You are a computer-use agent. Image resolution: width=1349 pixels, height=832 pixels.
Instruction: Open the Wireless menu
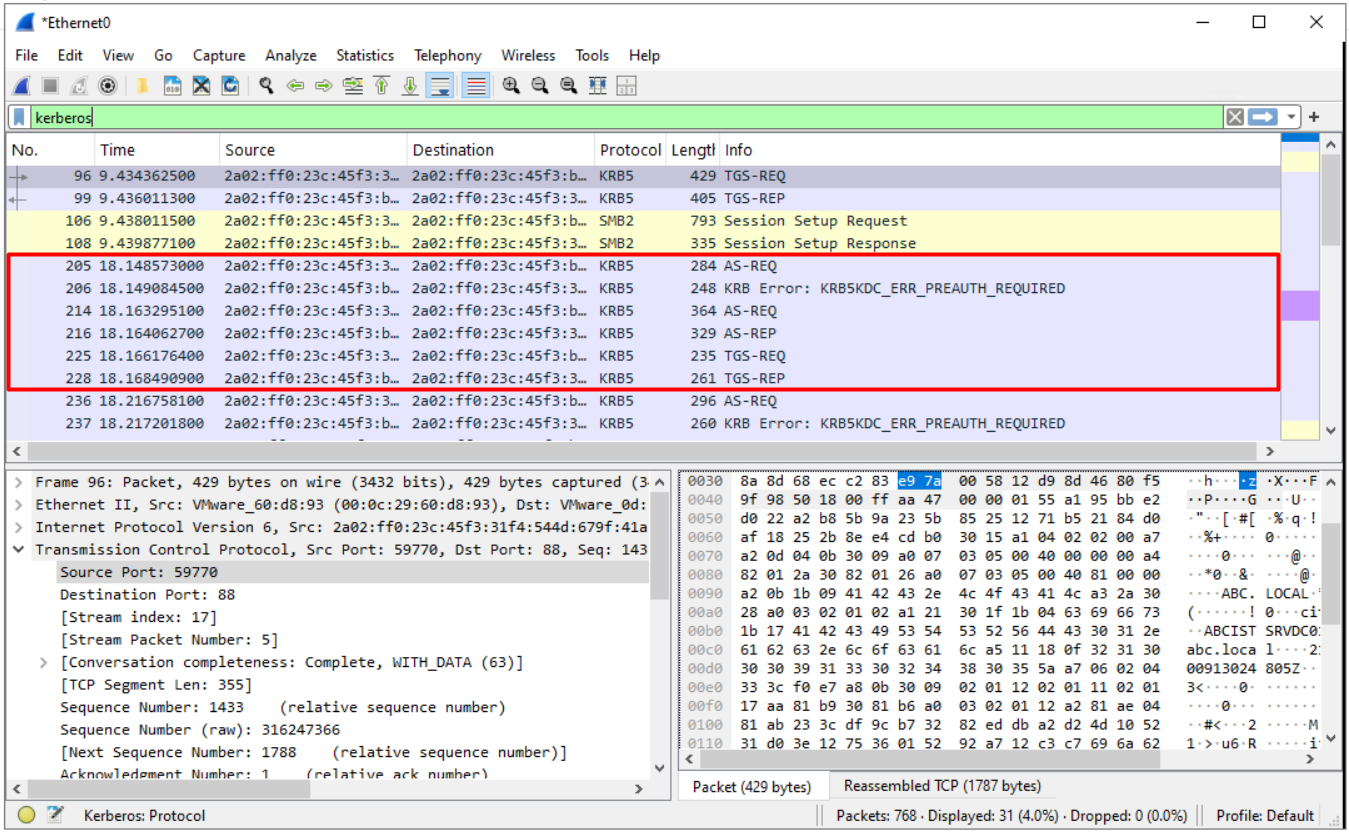(x=528, y=56)
